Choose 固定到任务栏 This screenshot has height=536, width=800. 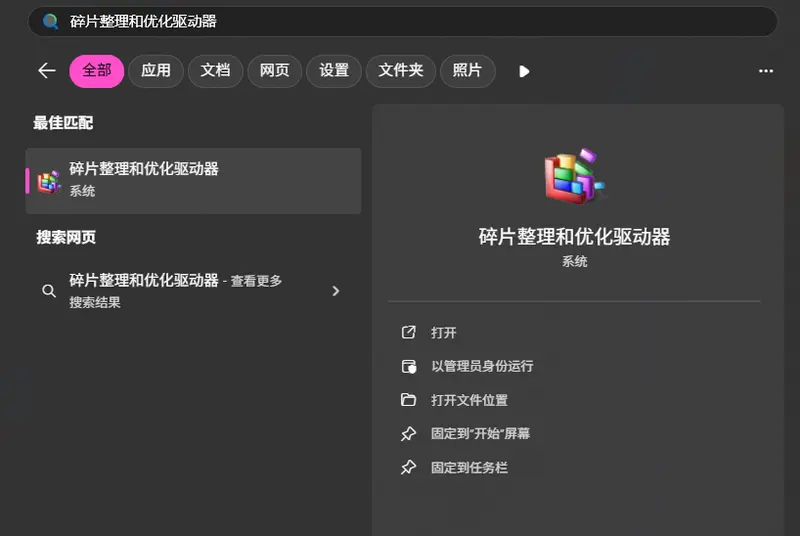[469, 467]
